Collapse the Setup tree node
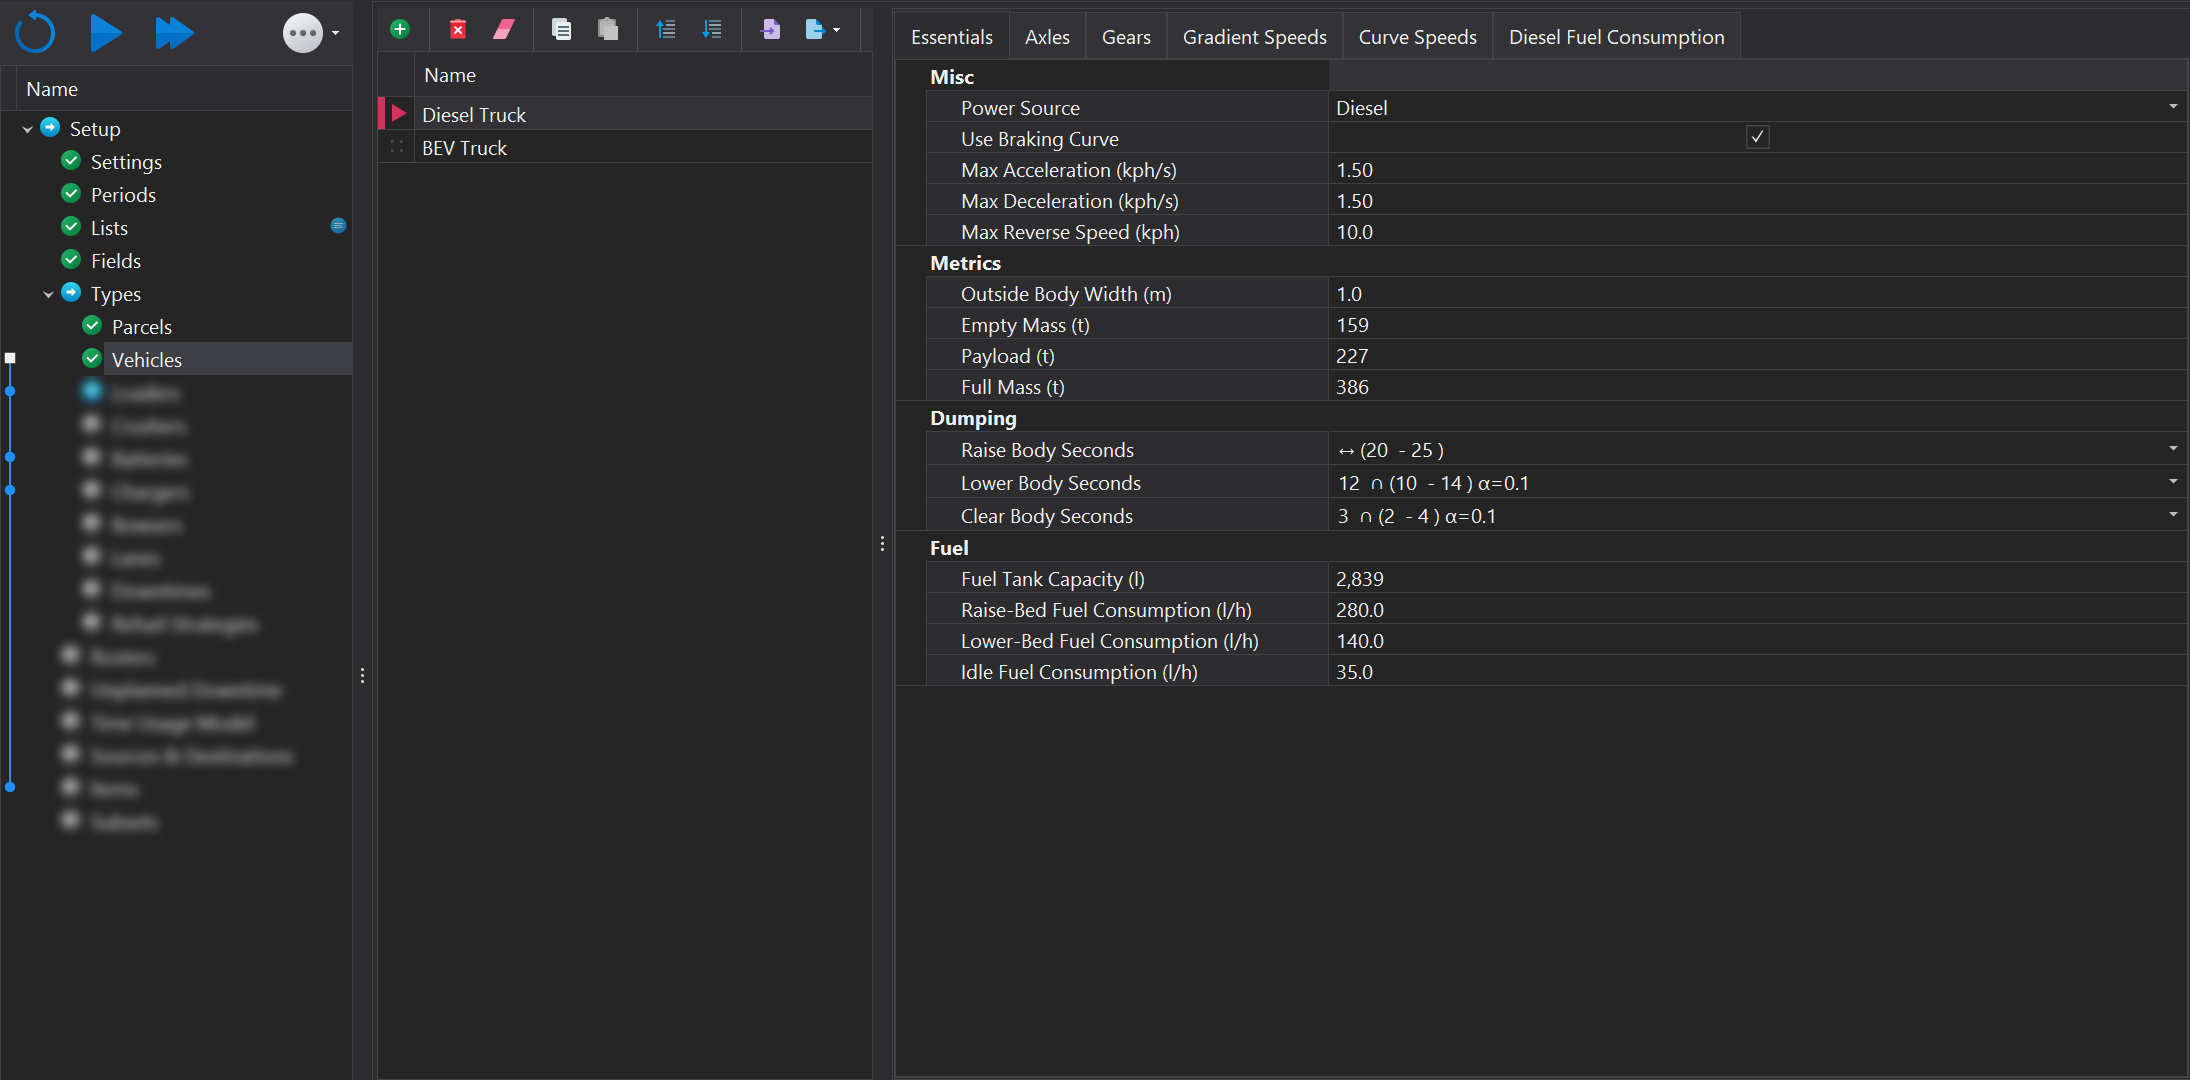This screenshot has width=2190, height=1080. pyautogui.click(x=27, y=129)
